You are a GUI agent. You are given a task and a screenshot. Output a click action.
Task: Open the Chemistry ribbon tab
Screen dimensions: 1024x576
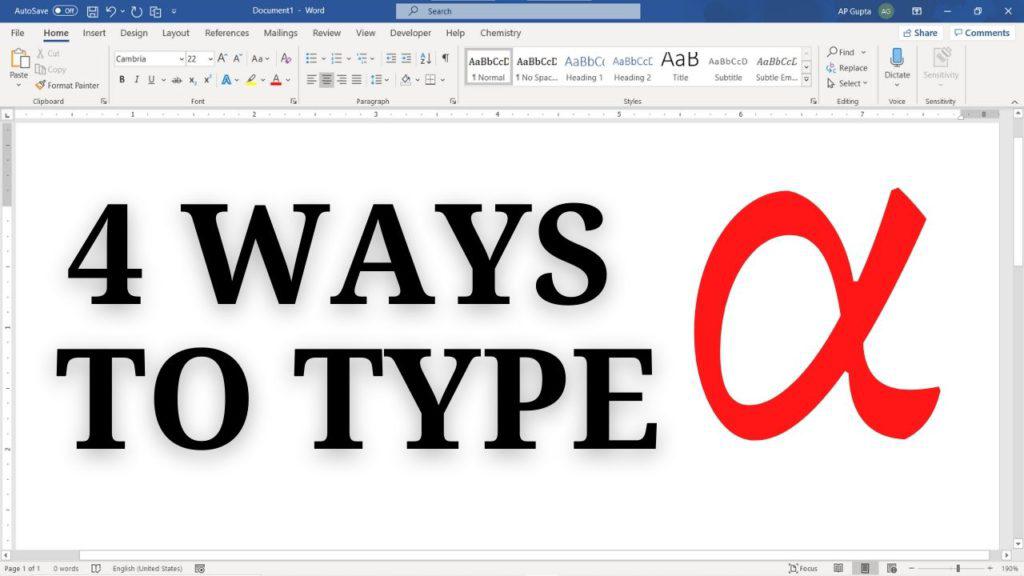[x=500, y=32]
